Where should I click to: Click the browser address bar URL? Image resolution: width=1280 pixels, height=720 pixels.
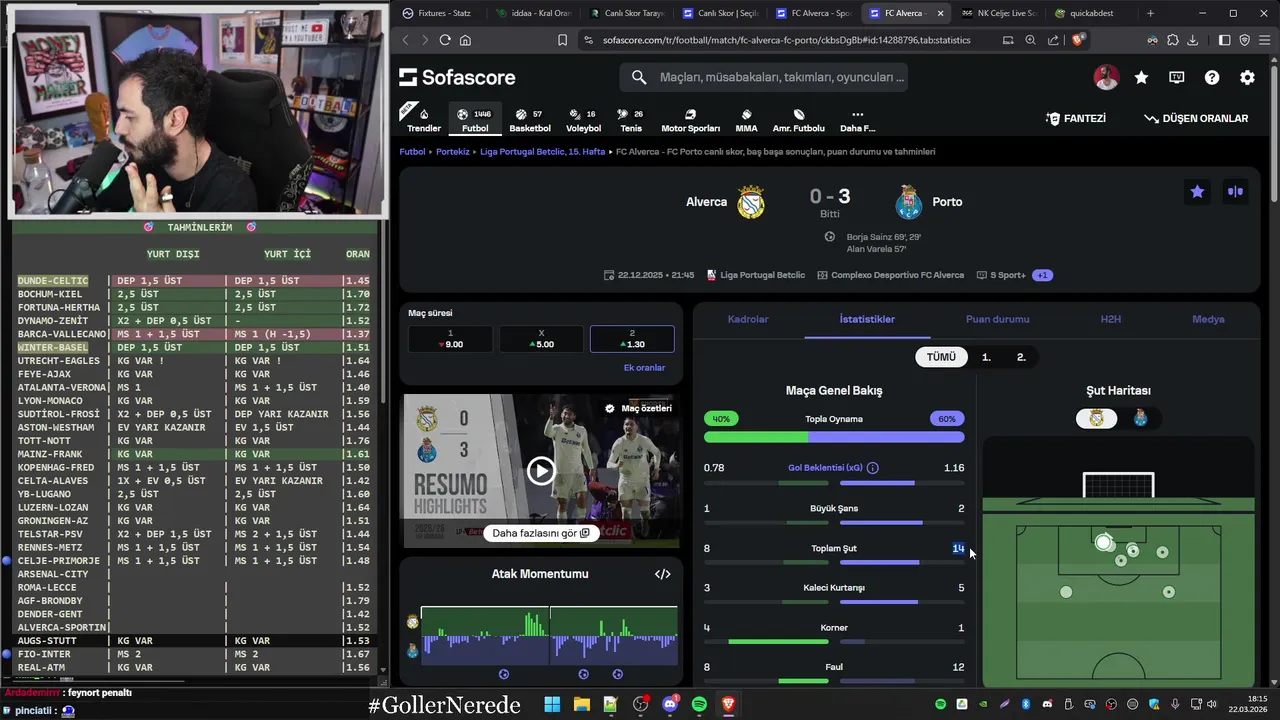pyautogui.click(x=787, y=40)
